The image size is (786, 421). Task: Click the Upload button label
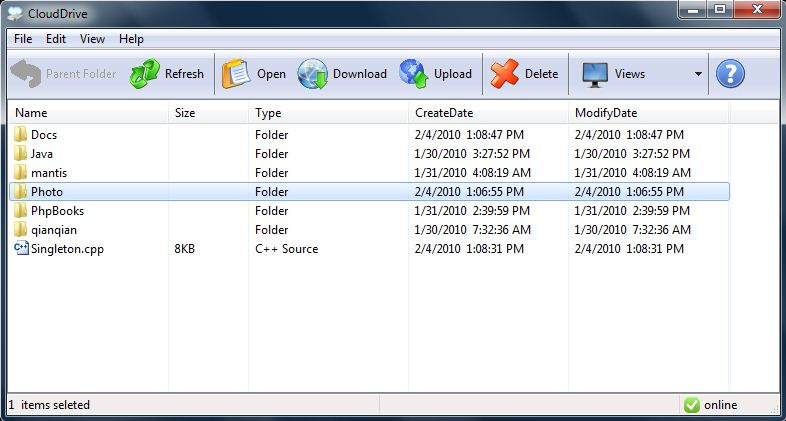point(453,74)
